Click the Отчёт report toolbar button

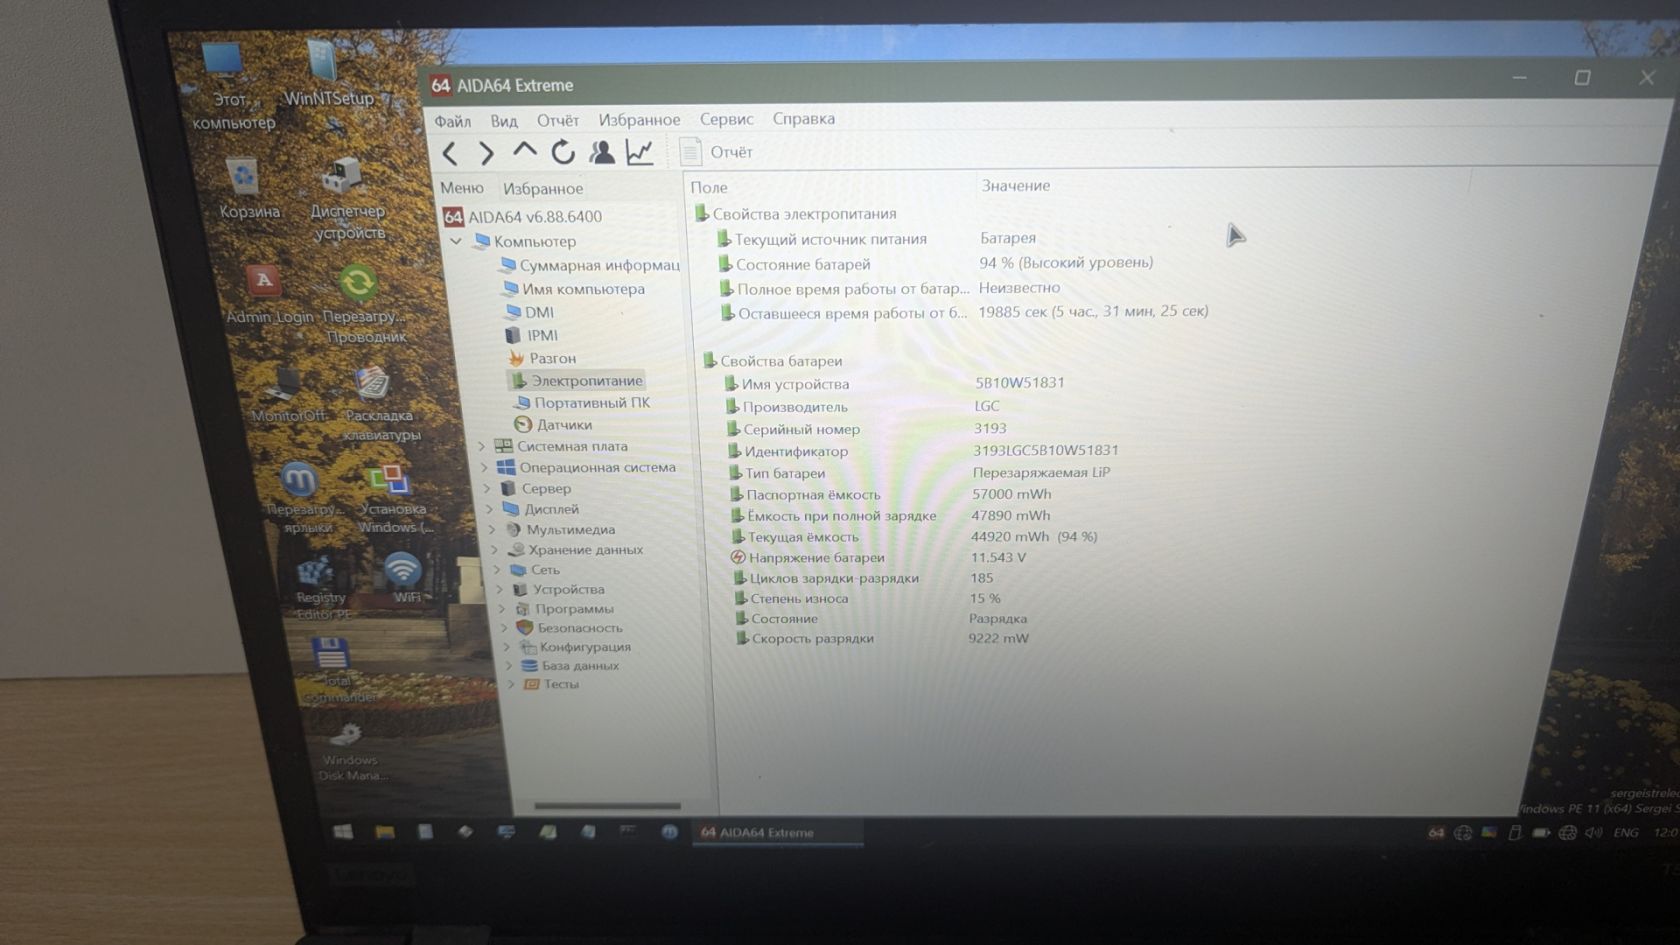tap(716, 152)
